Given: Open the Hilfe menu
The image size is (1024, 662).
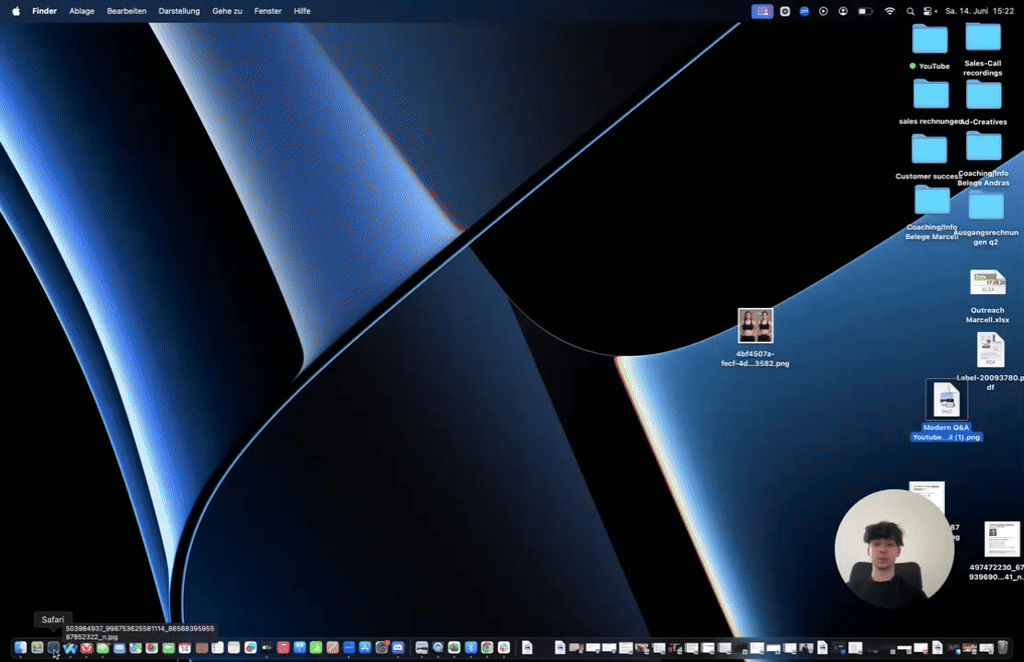Looking at the screenshot, I should pos(302,11).
